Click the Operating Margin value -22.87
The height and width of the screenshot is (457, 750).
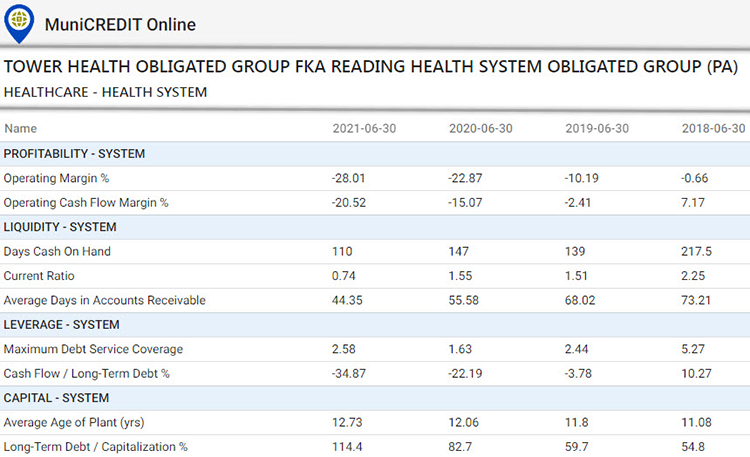pos(465,178)
